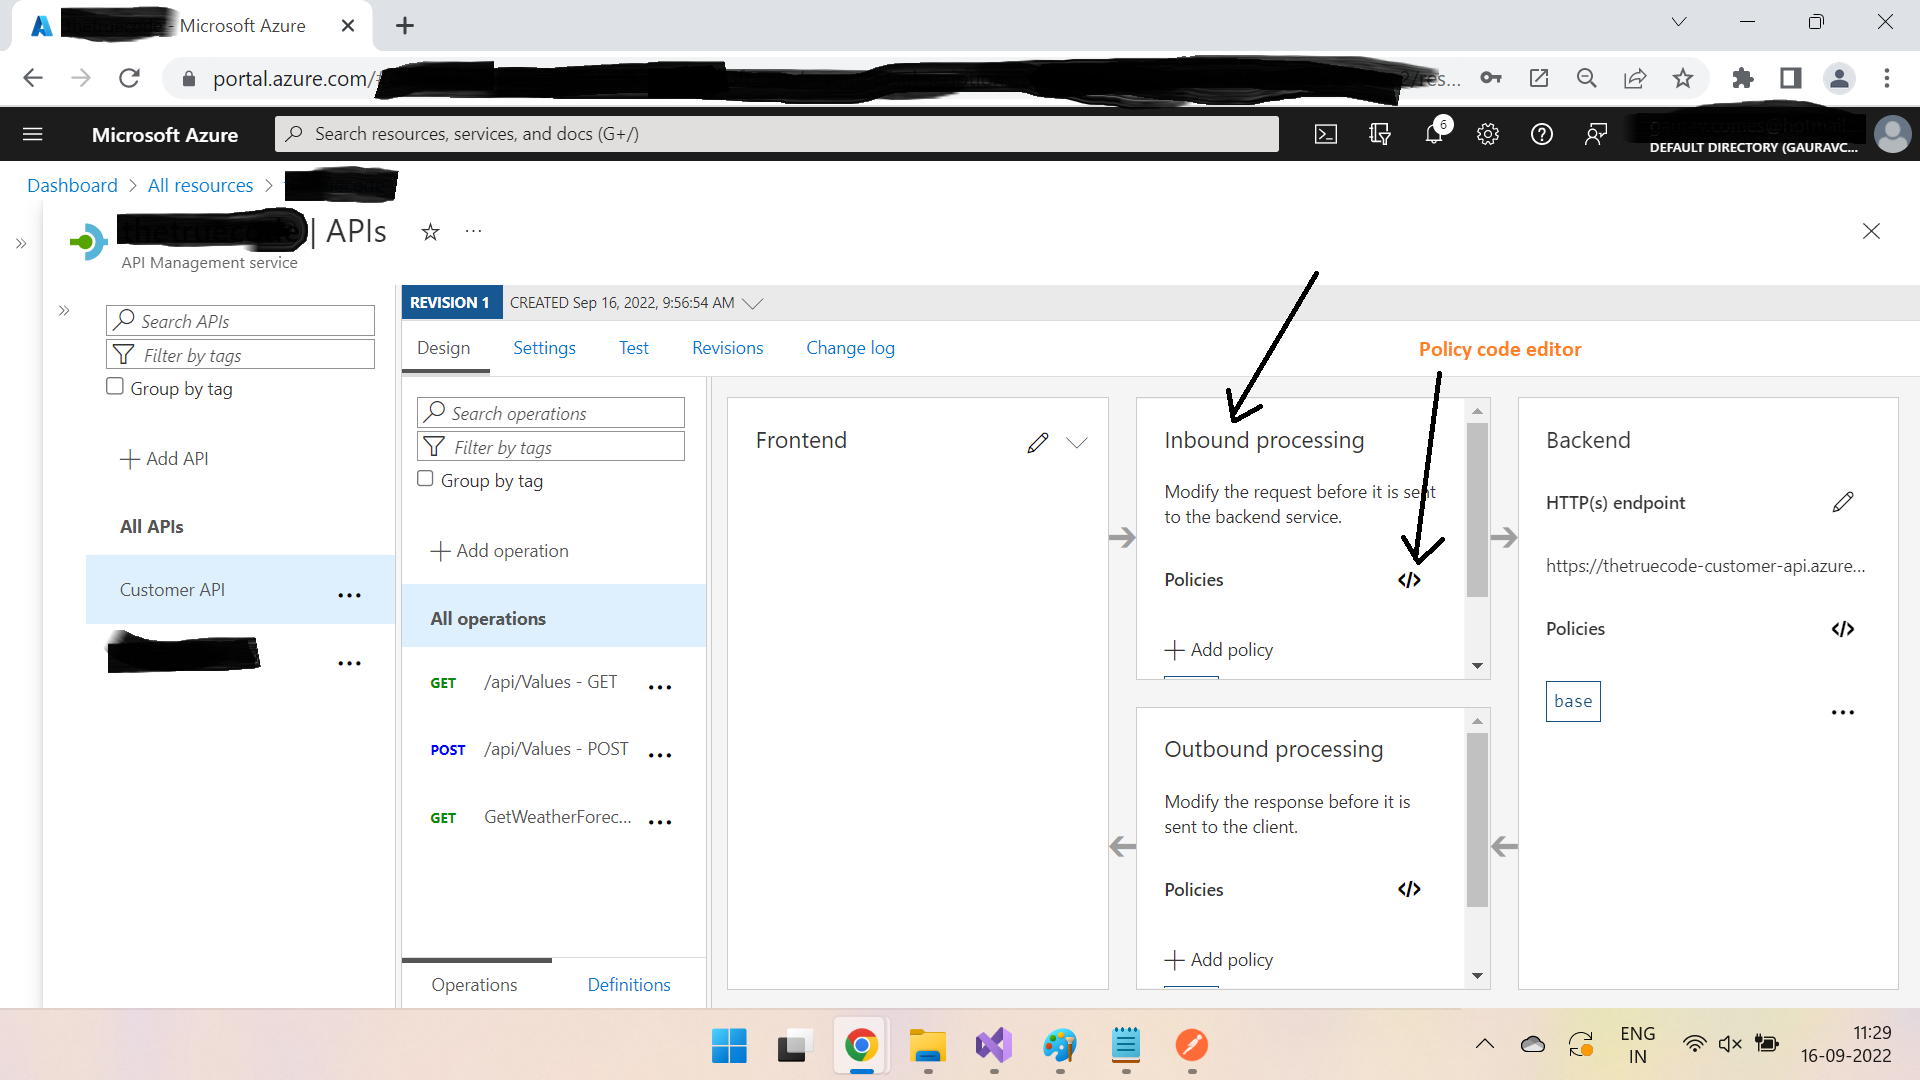The width and height of the screenshot is (1920, 1080).
Task: Enable the revision dropdown next to REVISION 1
Action: pyautogui.click(x=752, y=302)
